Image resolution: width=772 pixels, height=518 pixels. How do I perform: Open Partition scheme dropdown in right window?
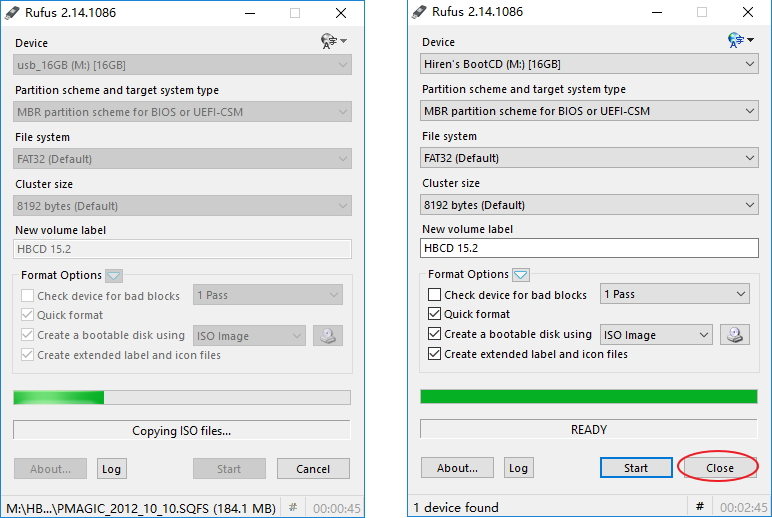coord(589,111)
